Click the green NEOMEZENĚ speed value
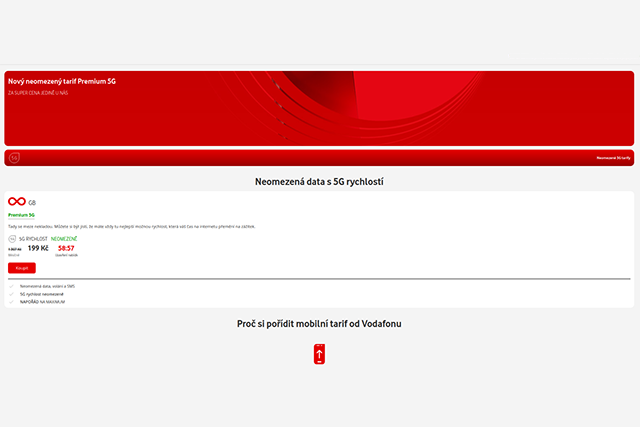Screen dimensions: 640x427 click(64, 239)
